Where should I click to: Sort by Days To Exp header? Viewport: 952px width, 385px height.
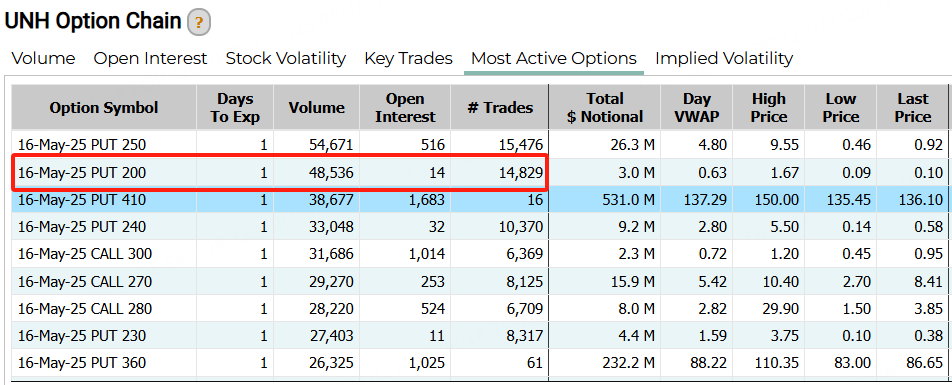pyautogui.click(x=235, y=107)
